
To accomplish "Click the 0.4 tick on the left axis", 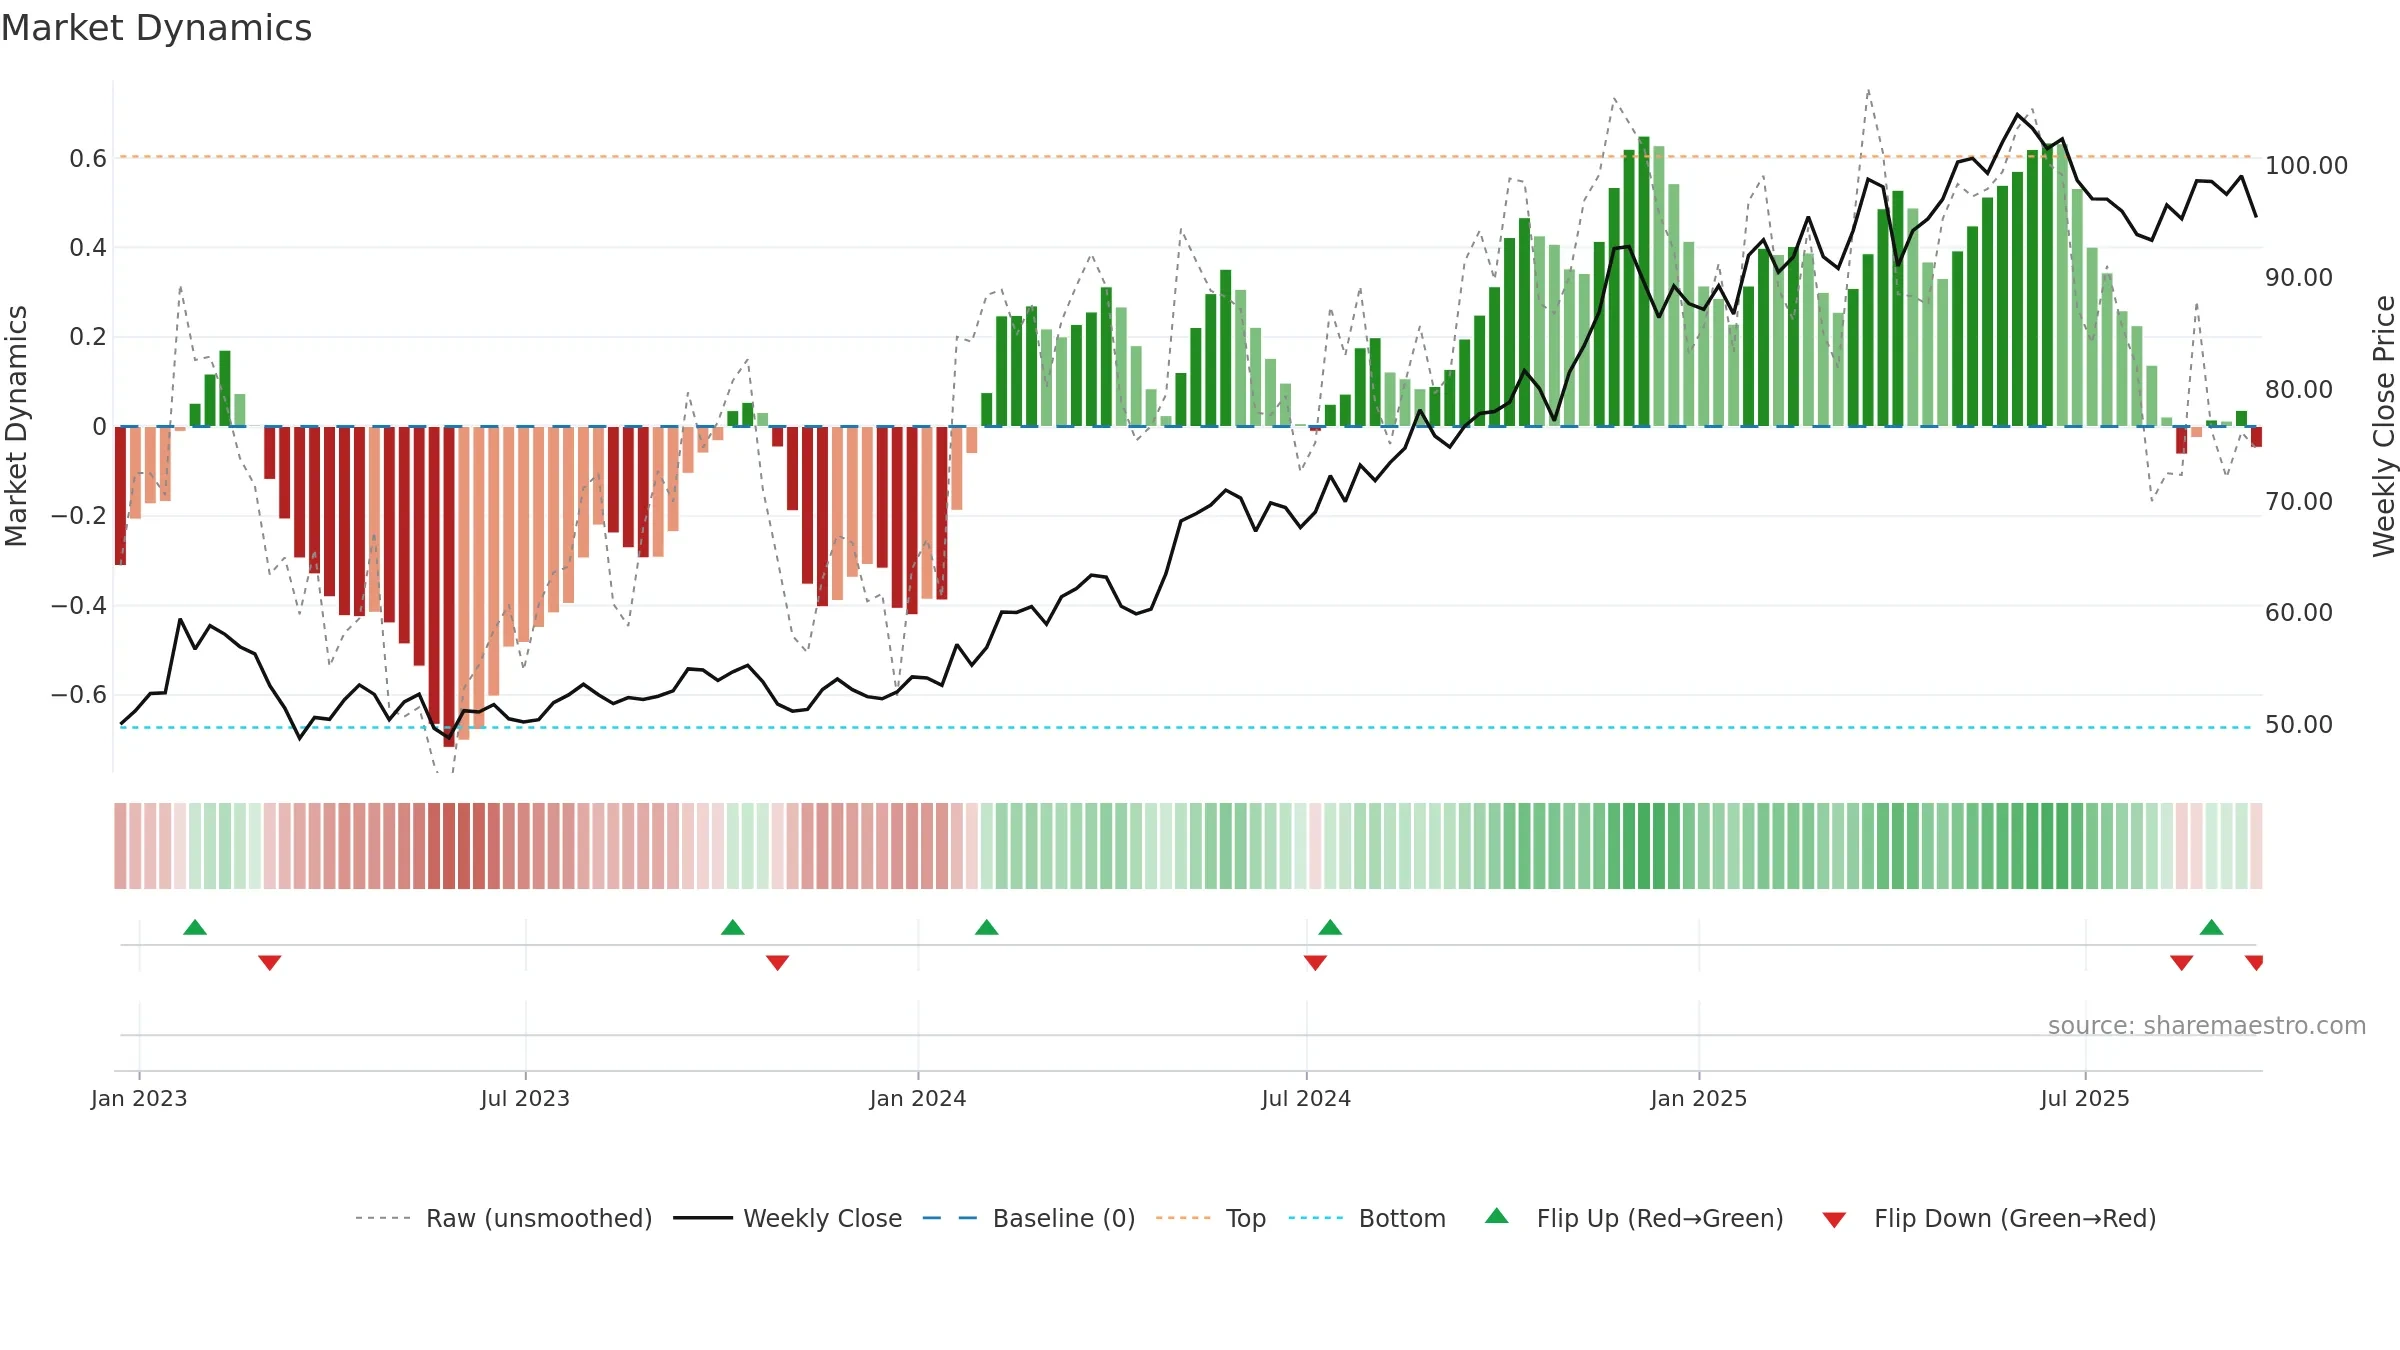I will 88,247.
